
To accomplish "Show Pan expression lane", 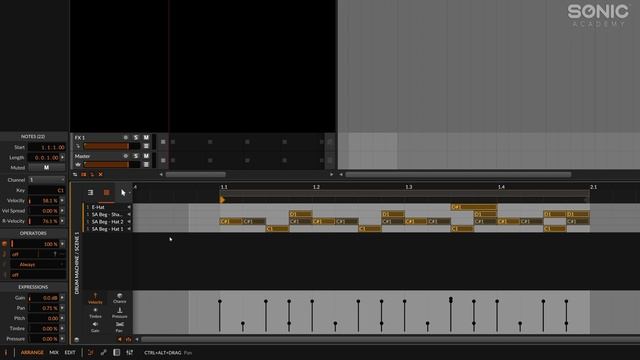I will (x=120, y=327).
